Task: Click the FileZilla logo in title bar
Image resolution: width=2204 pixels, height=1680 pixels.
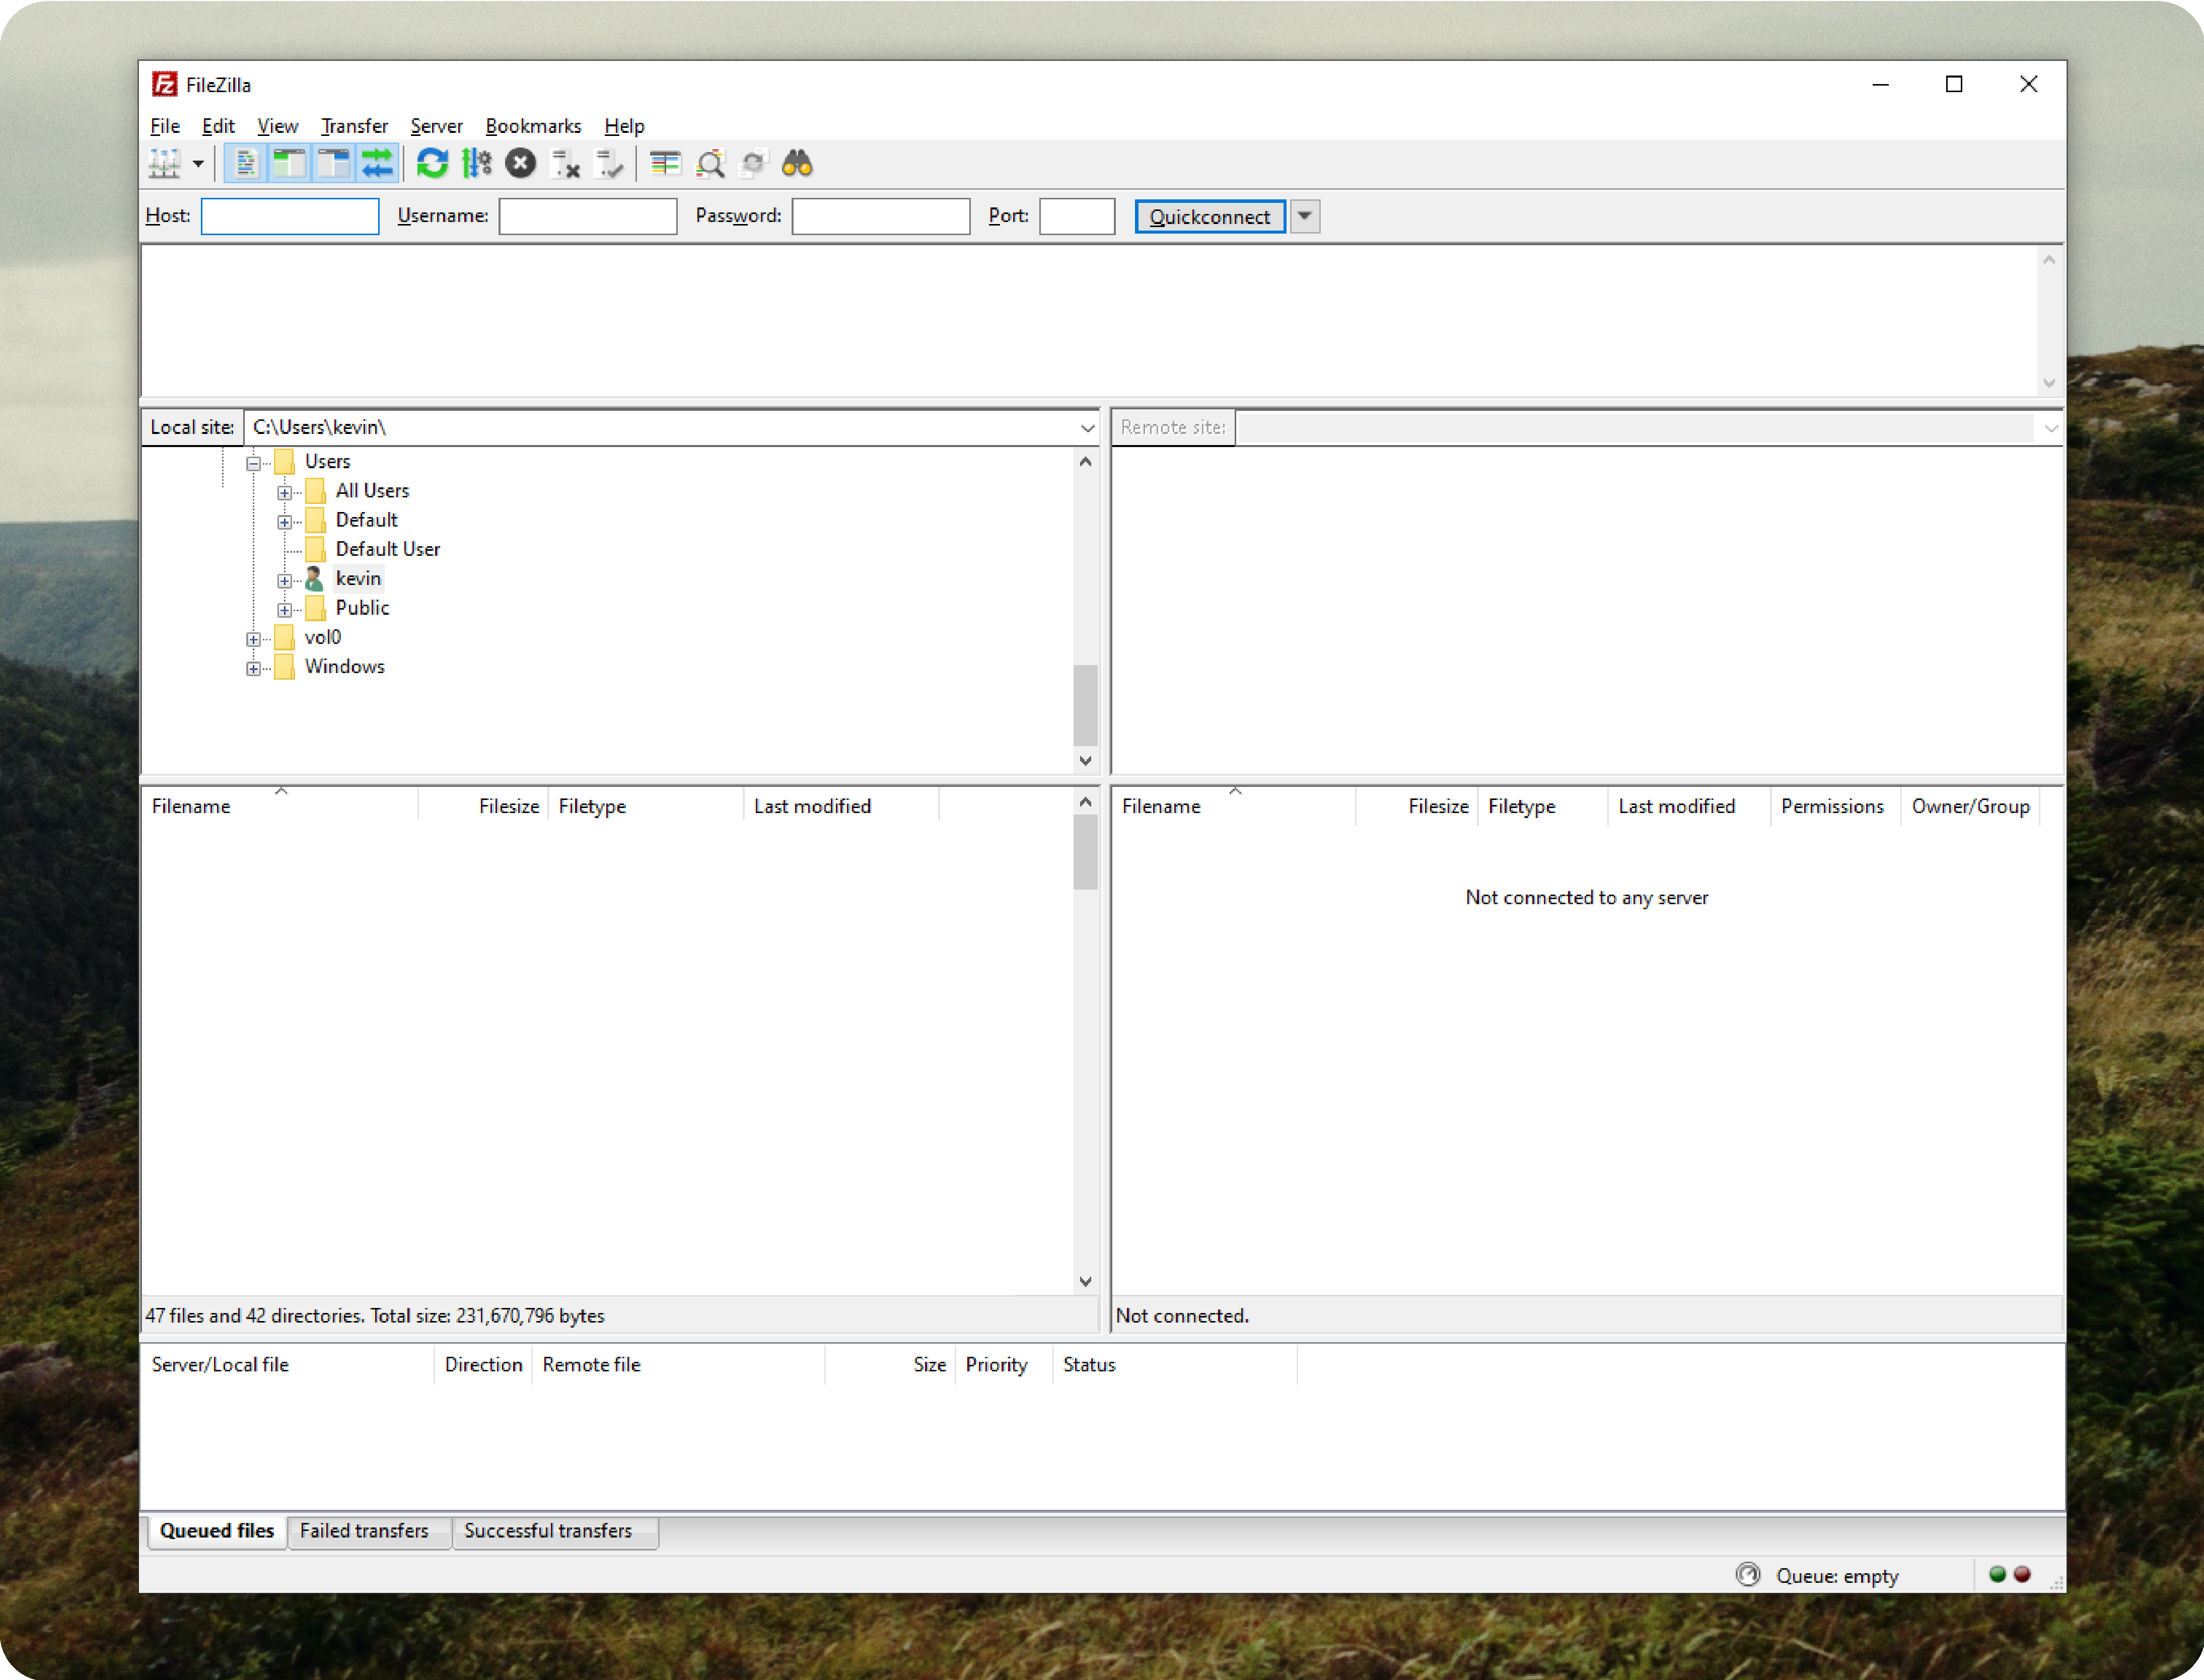Action: (164, 84)
